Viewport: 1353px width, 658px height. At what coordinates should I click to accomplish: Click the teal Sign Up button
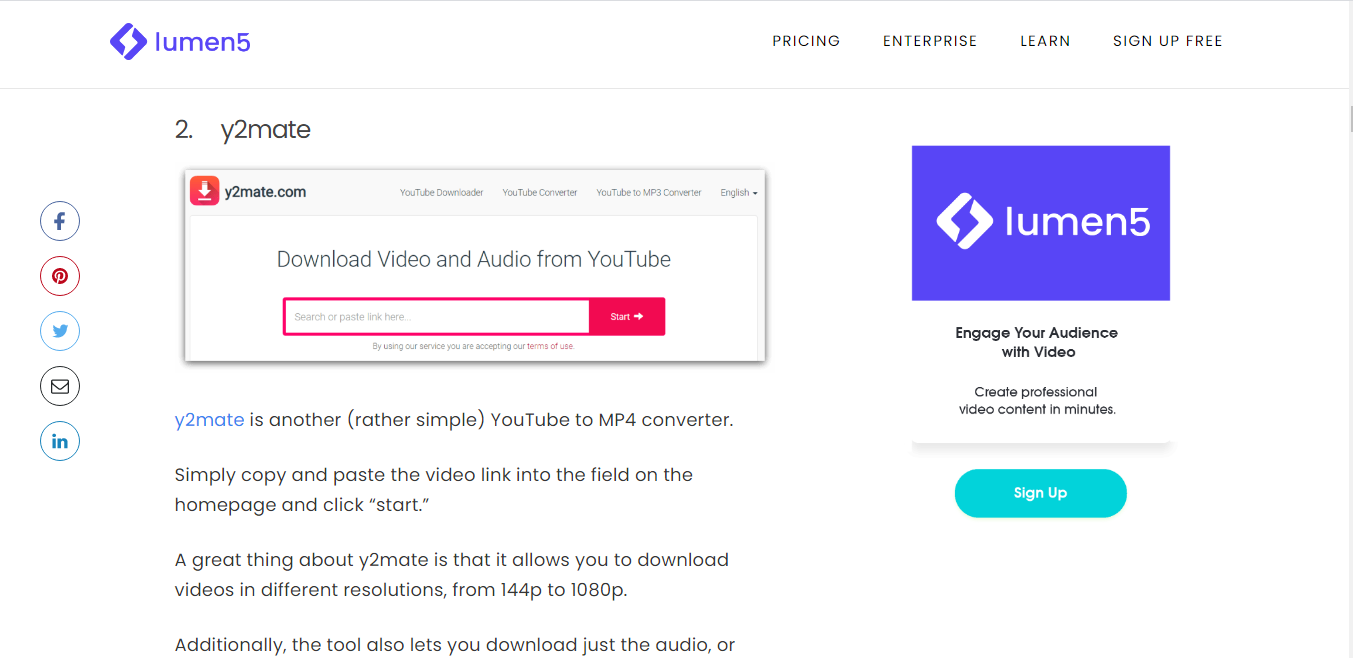[1040, 493]
